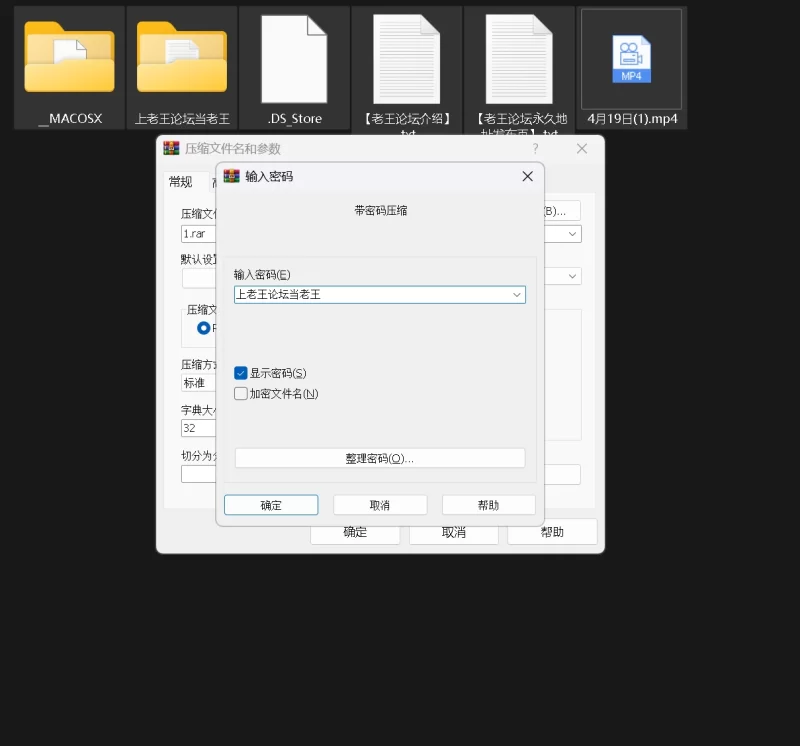
Task: Select the archive format radio button
Action: 204,328
